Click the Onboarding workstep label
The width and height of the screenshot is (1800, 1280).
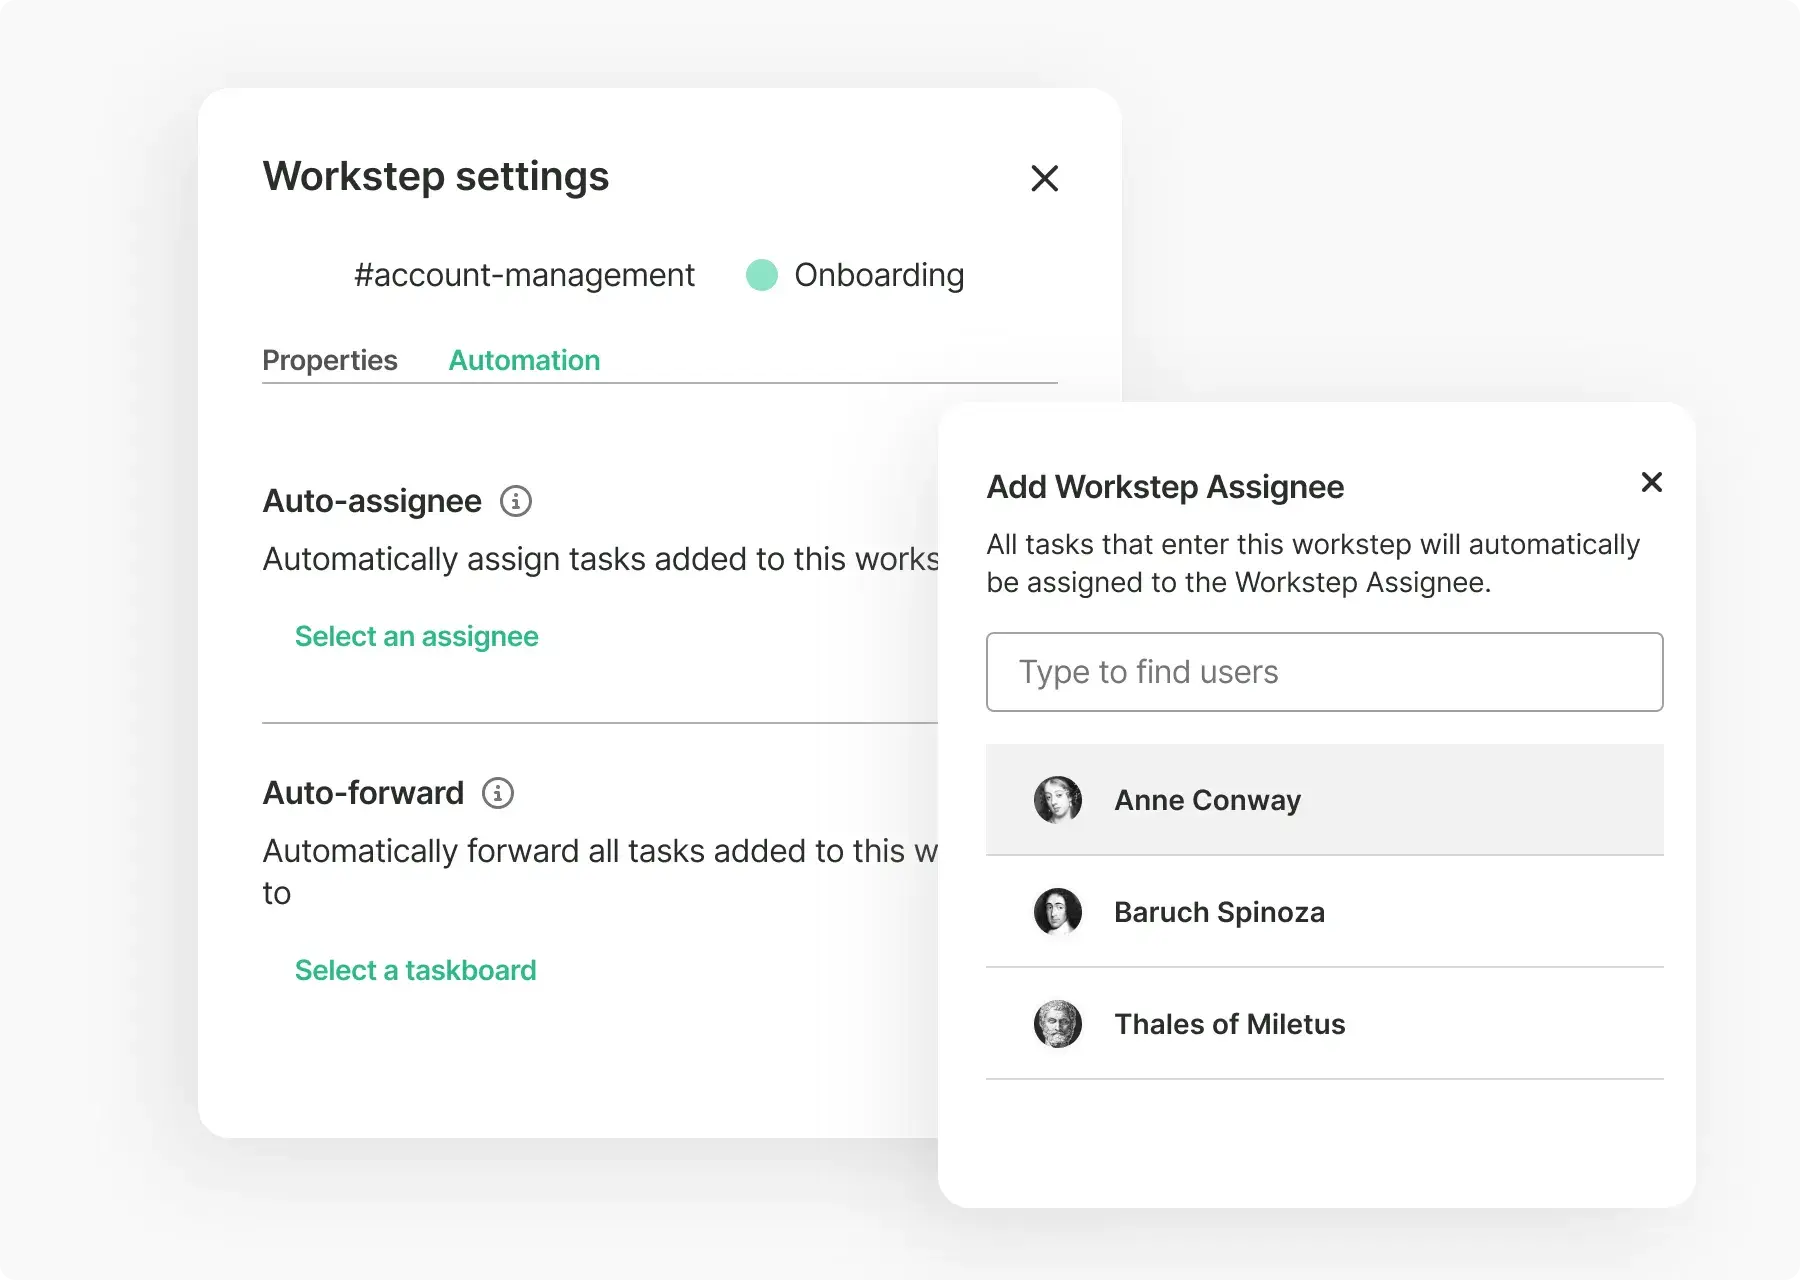click(x=879, y=275)
